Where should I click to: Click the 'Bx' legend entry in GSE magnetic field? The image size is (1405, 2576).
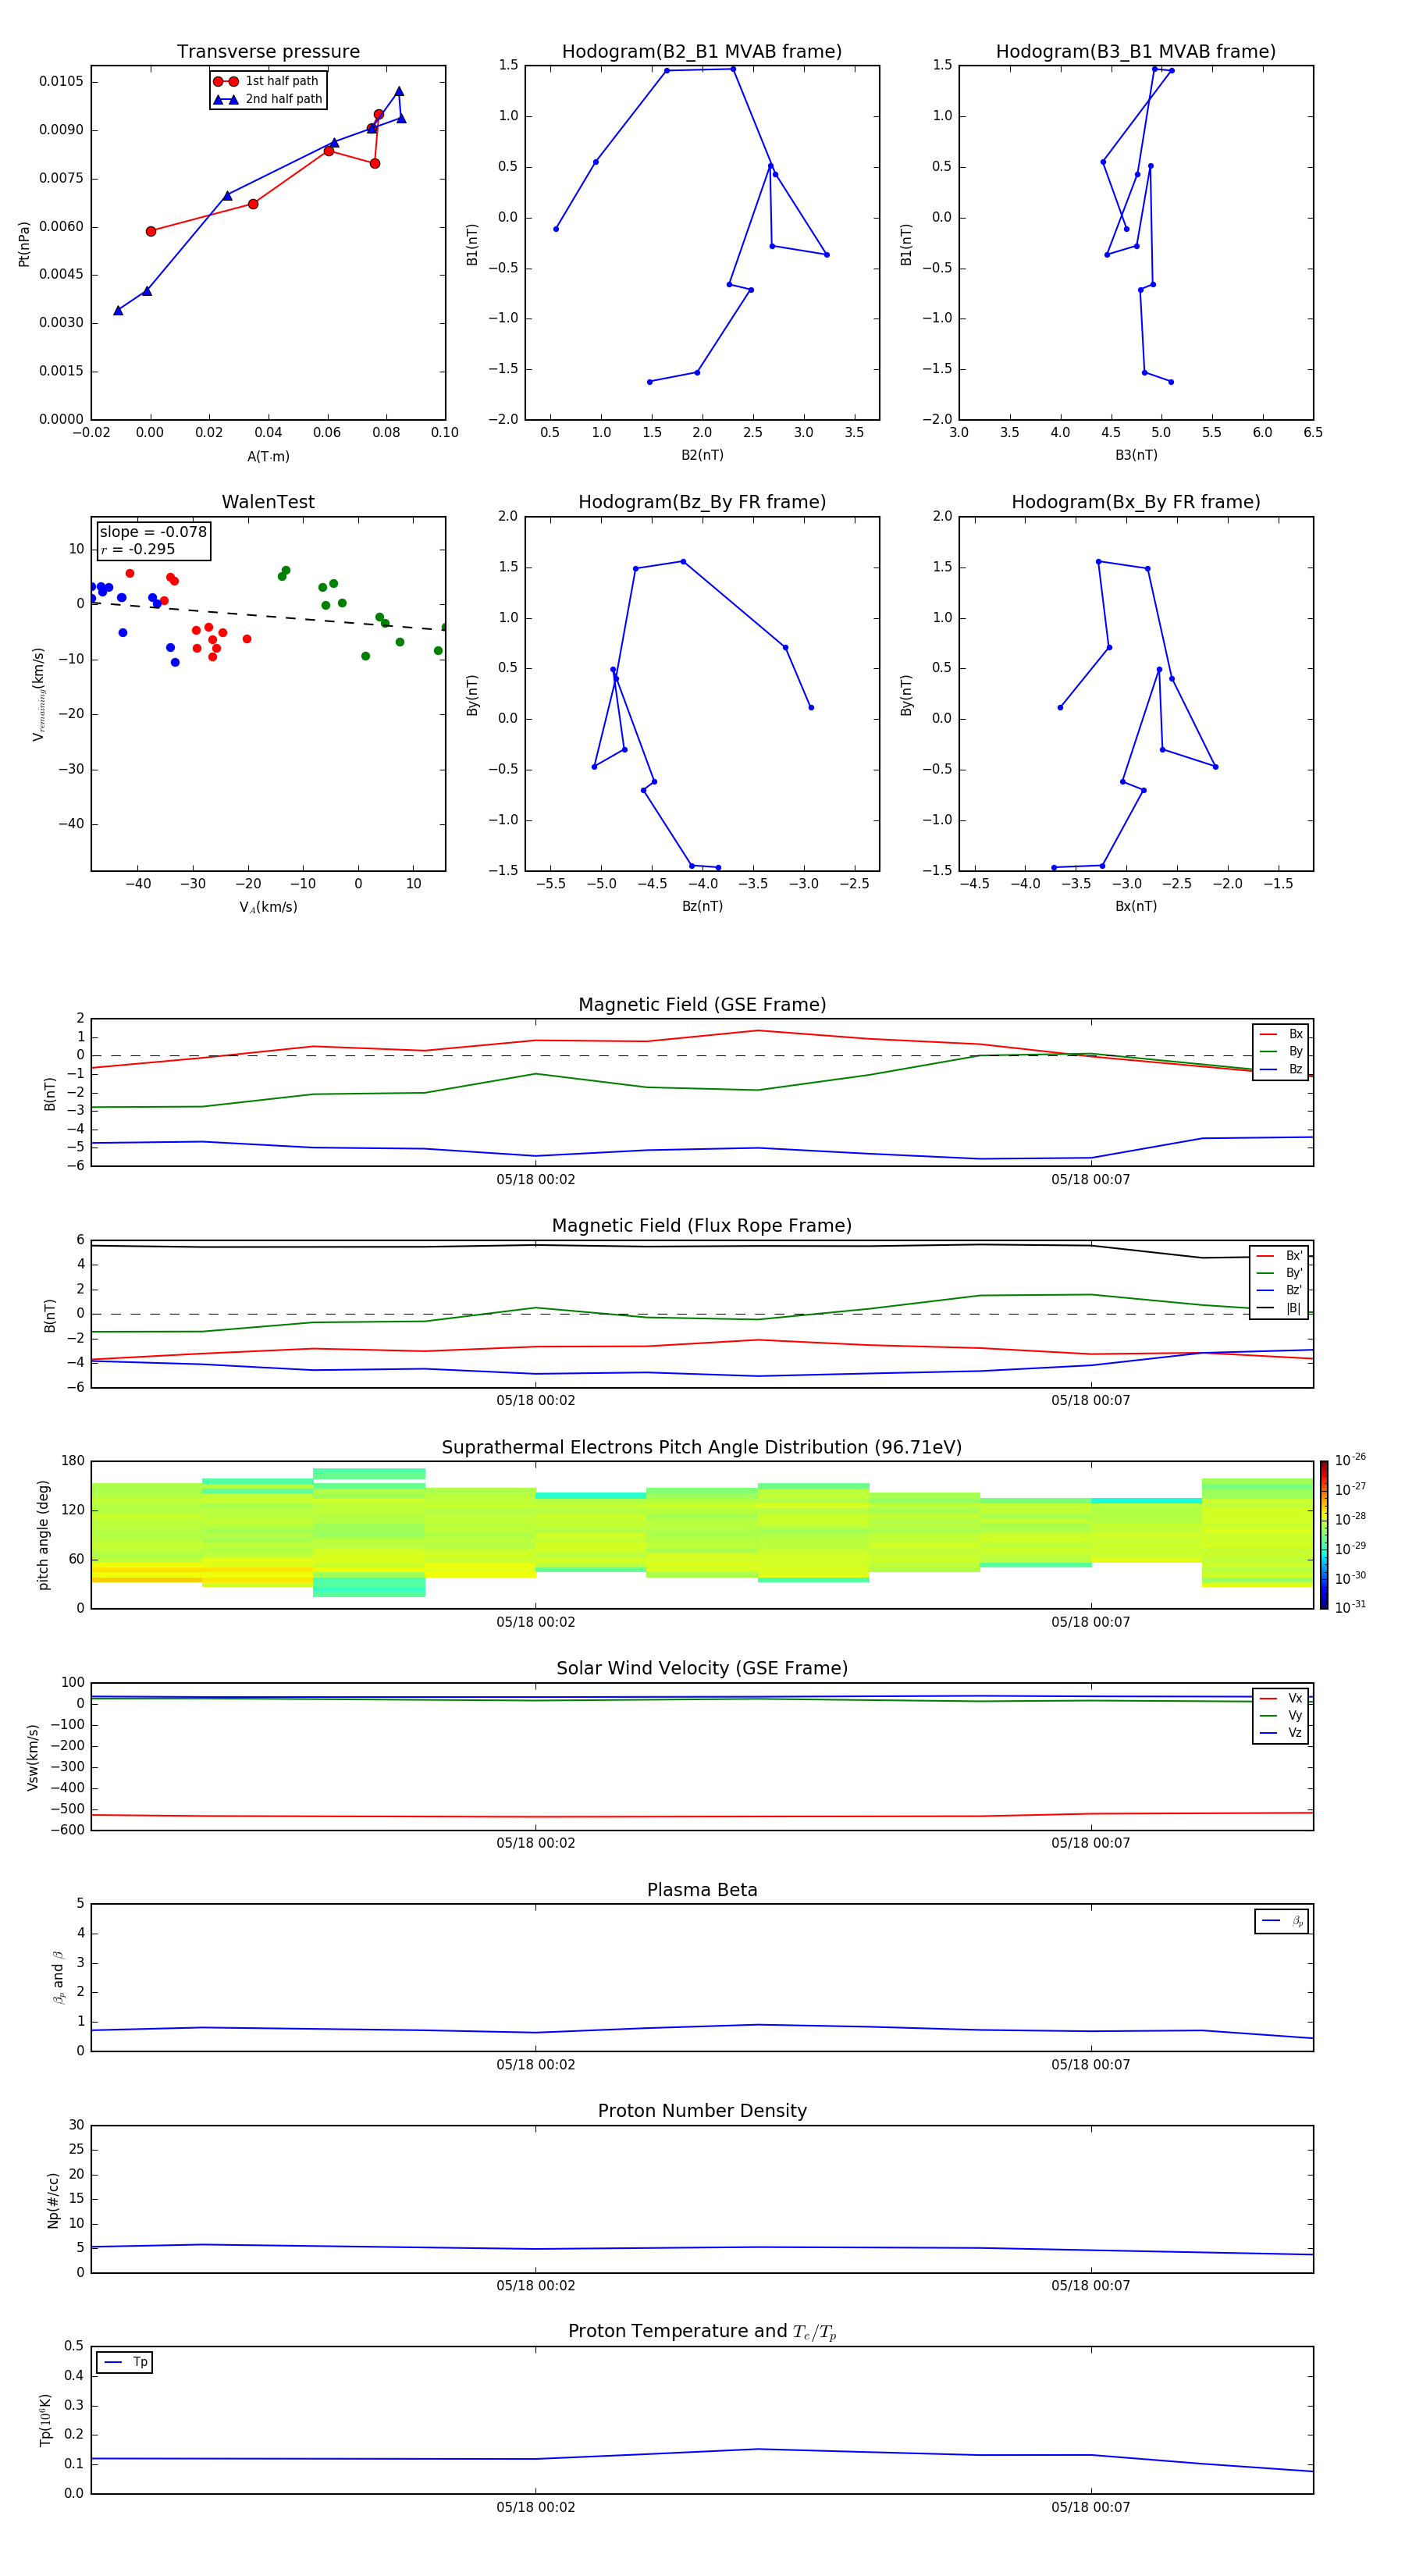click(x=1281, y=1034)
